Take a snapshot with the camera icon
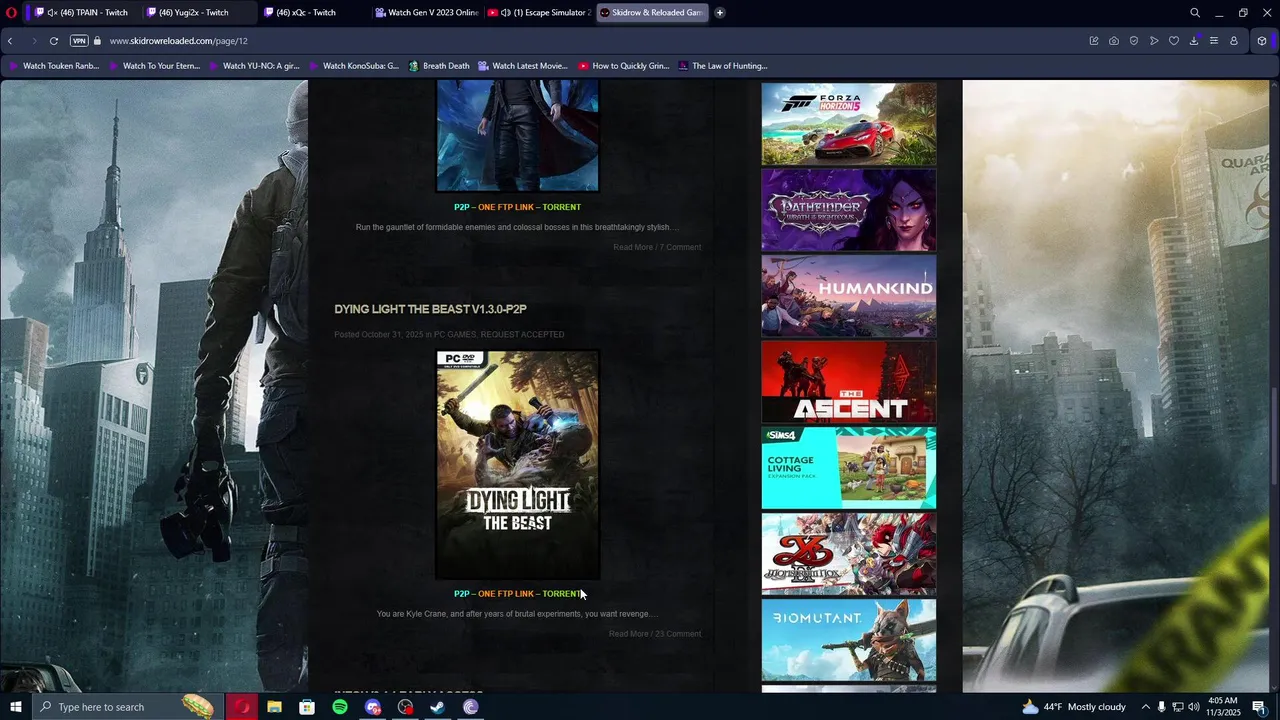1280x720 pixels. [x=1114, y=41]
